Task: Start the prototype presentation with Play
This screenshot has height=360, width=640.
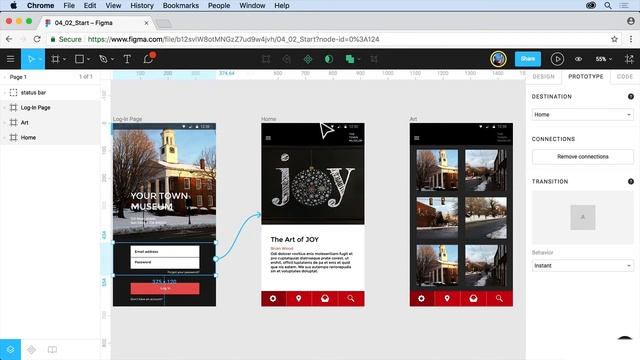Action: pyautogui.click(x=557, y=59)
